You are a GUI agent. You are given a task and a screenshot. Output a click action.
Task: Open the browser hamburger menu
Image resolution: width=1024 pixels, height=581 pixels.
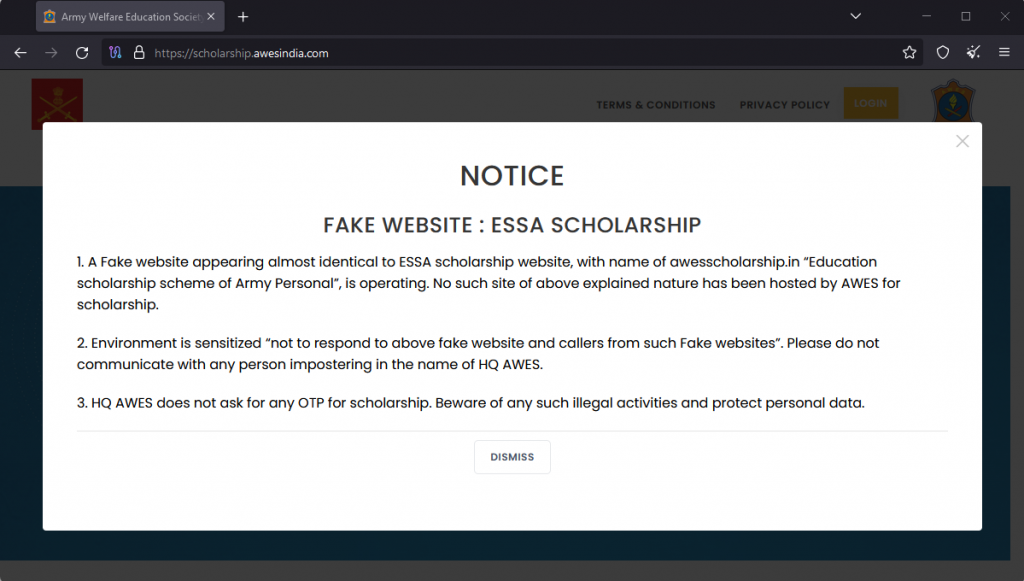click(x=1004, y=53)
